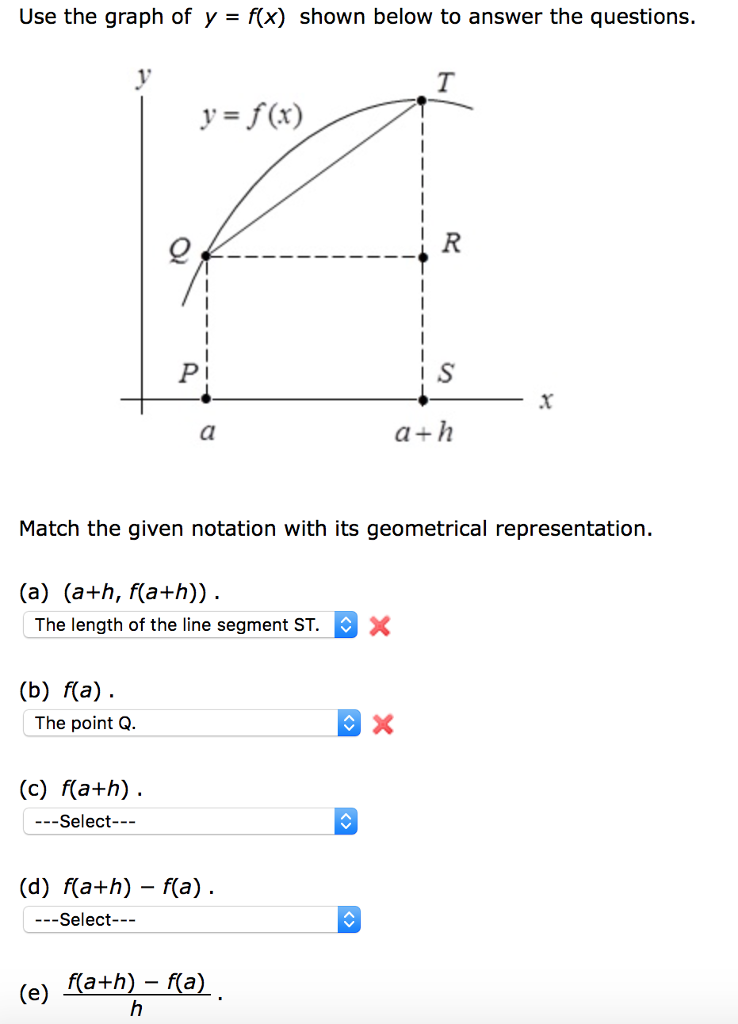Select the dropdown showing 'The point Q.'
This screenshot has width=738, height=1024.
point(190,722)
